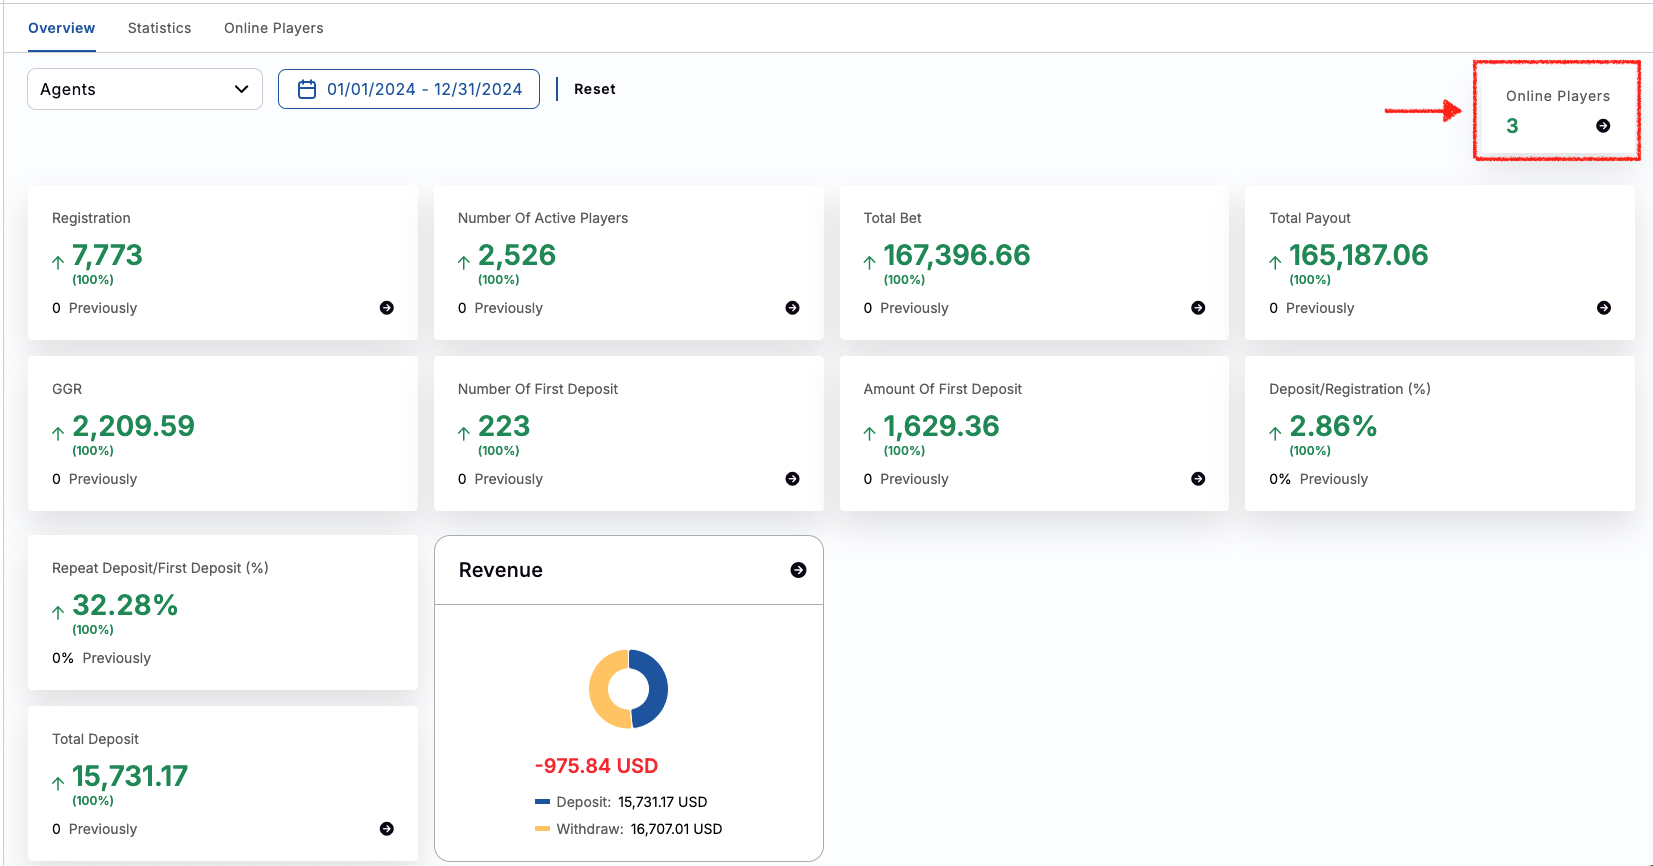
Task: Switch to the Statistics tab
Action: 159,28
